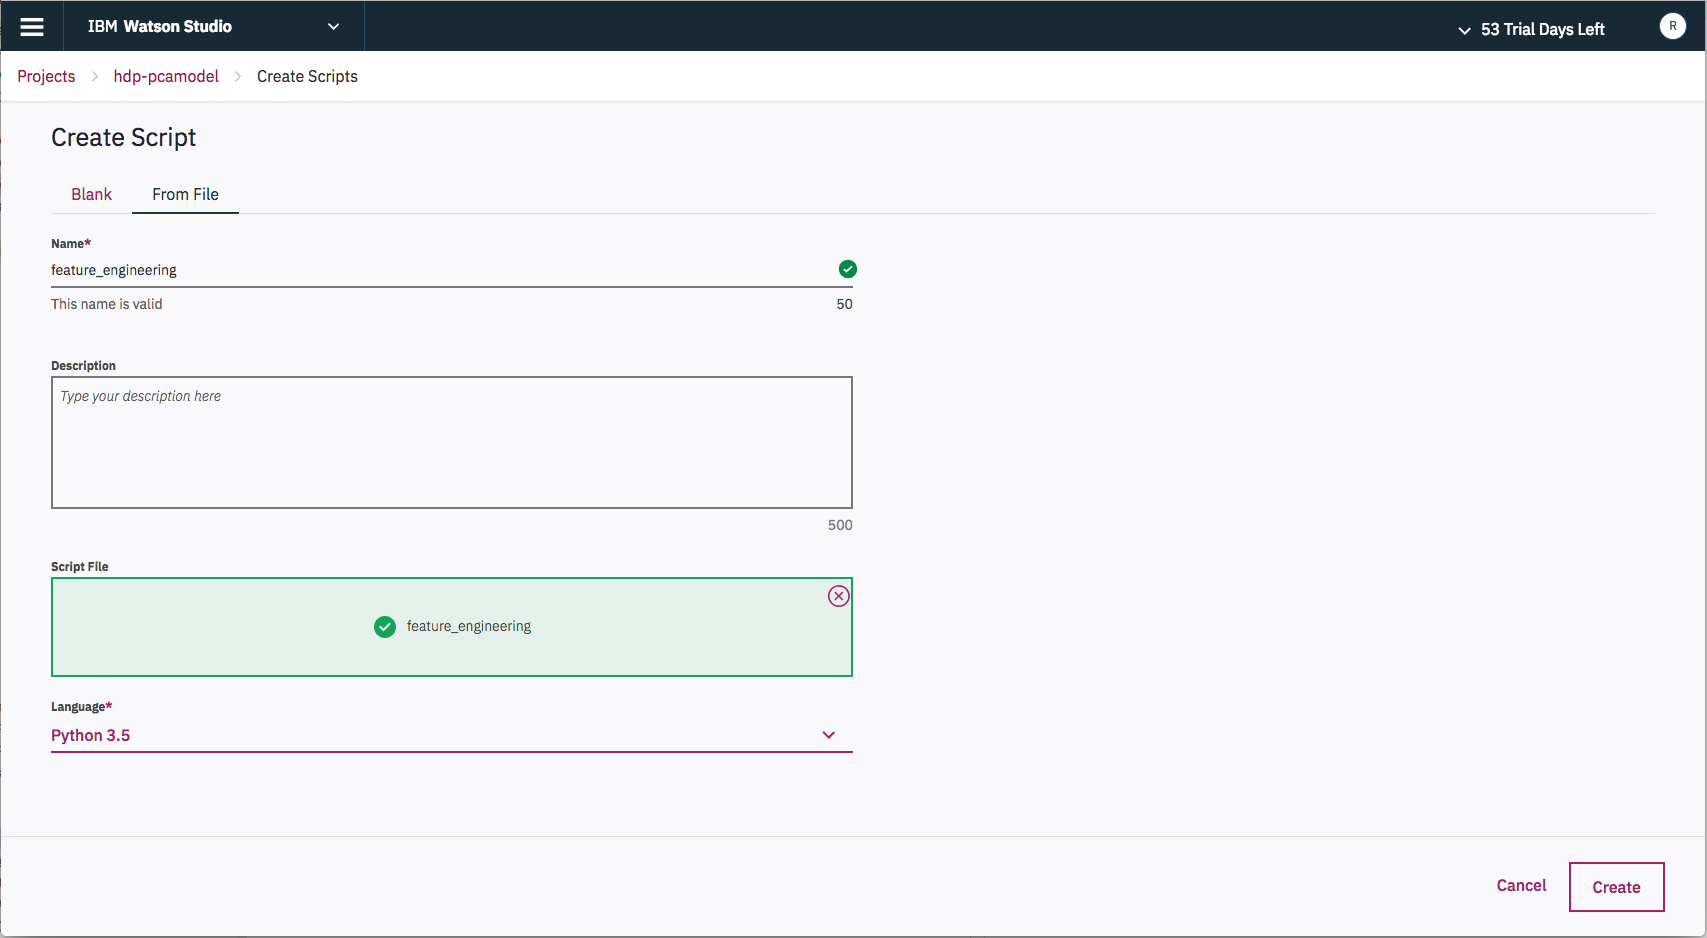Click the Description field label
The width and height of the screenshot is (1707, 938).
pyautogui.click(x=83, y=365)
